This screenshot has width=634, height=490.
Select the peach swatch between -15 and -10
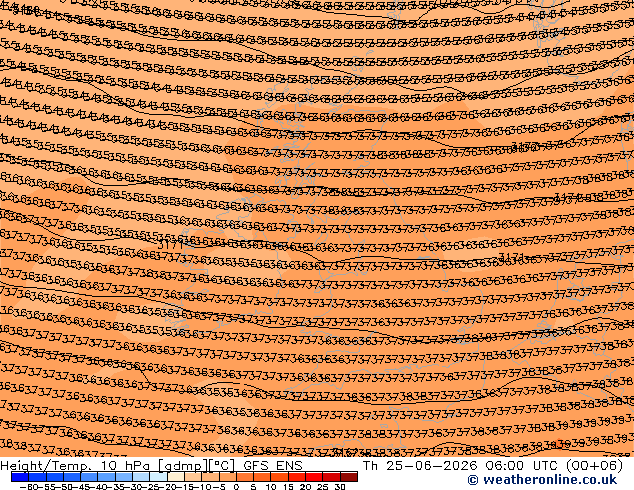point(193,477)
